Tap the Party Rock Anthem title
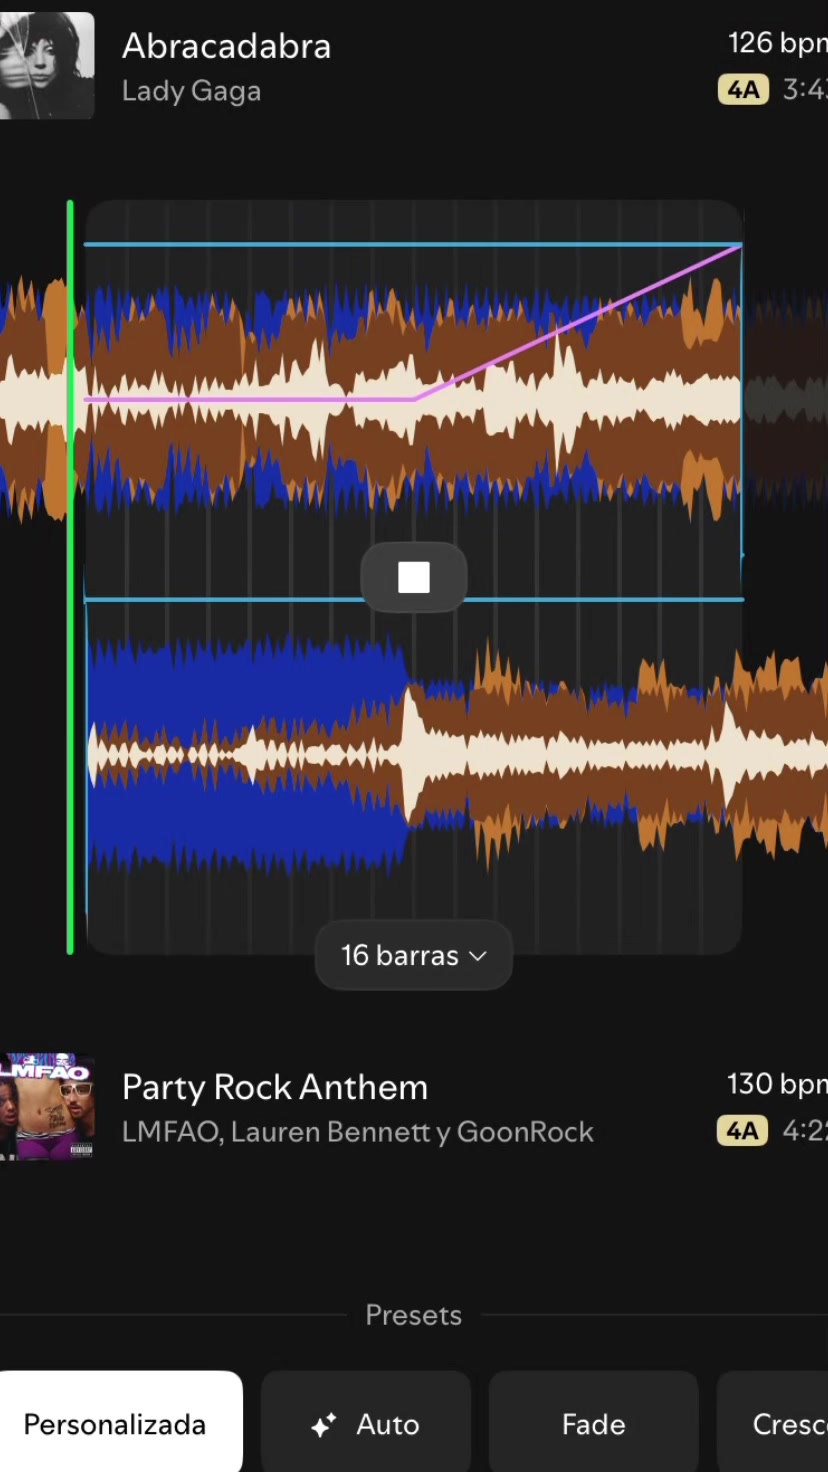The height and width of the screenshot is (1472, 828). point(275,1087)
